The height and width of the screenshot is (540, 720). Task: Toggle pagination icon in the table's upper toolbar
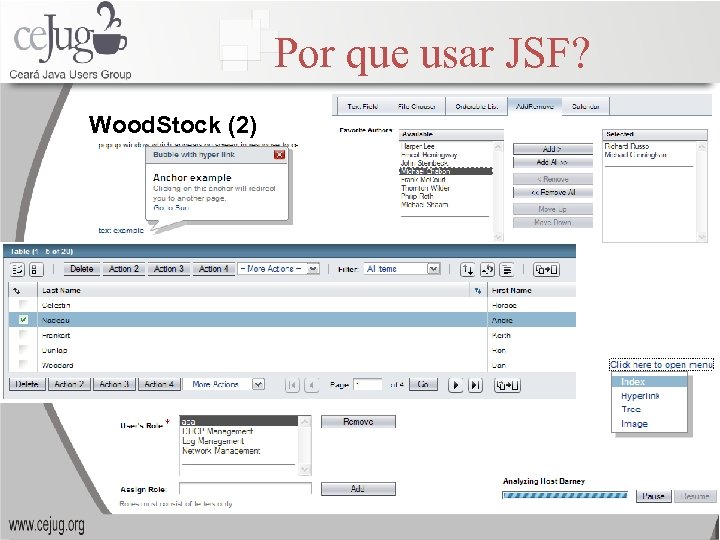(546, 270)
